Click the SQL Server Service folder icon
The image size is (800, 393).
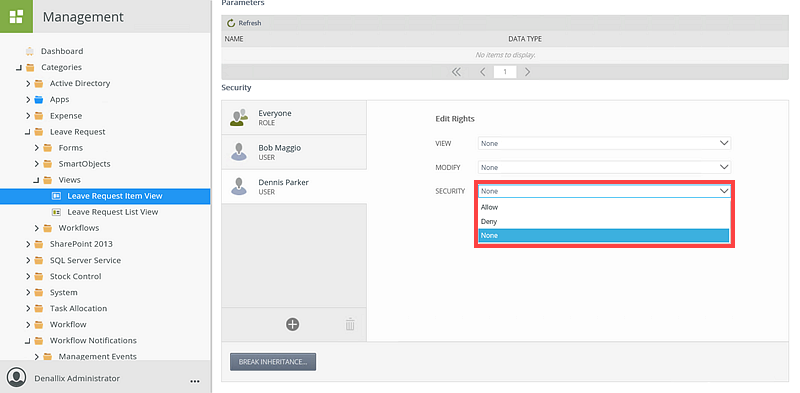pos(39,260)
